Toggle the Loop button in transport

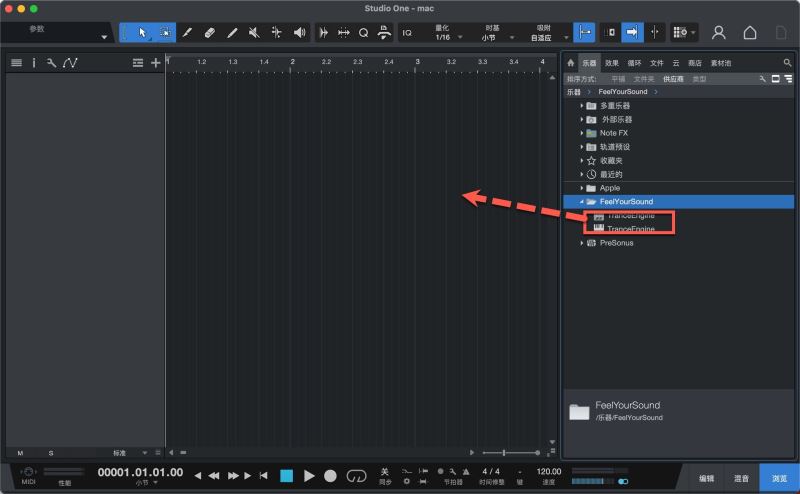pyautogui.click(x=357, y=476)
